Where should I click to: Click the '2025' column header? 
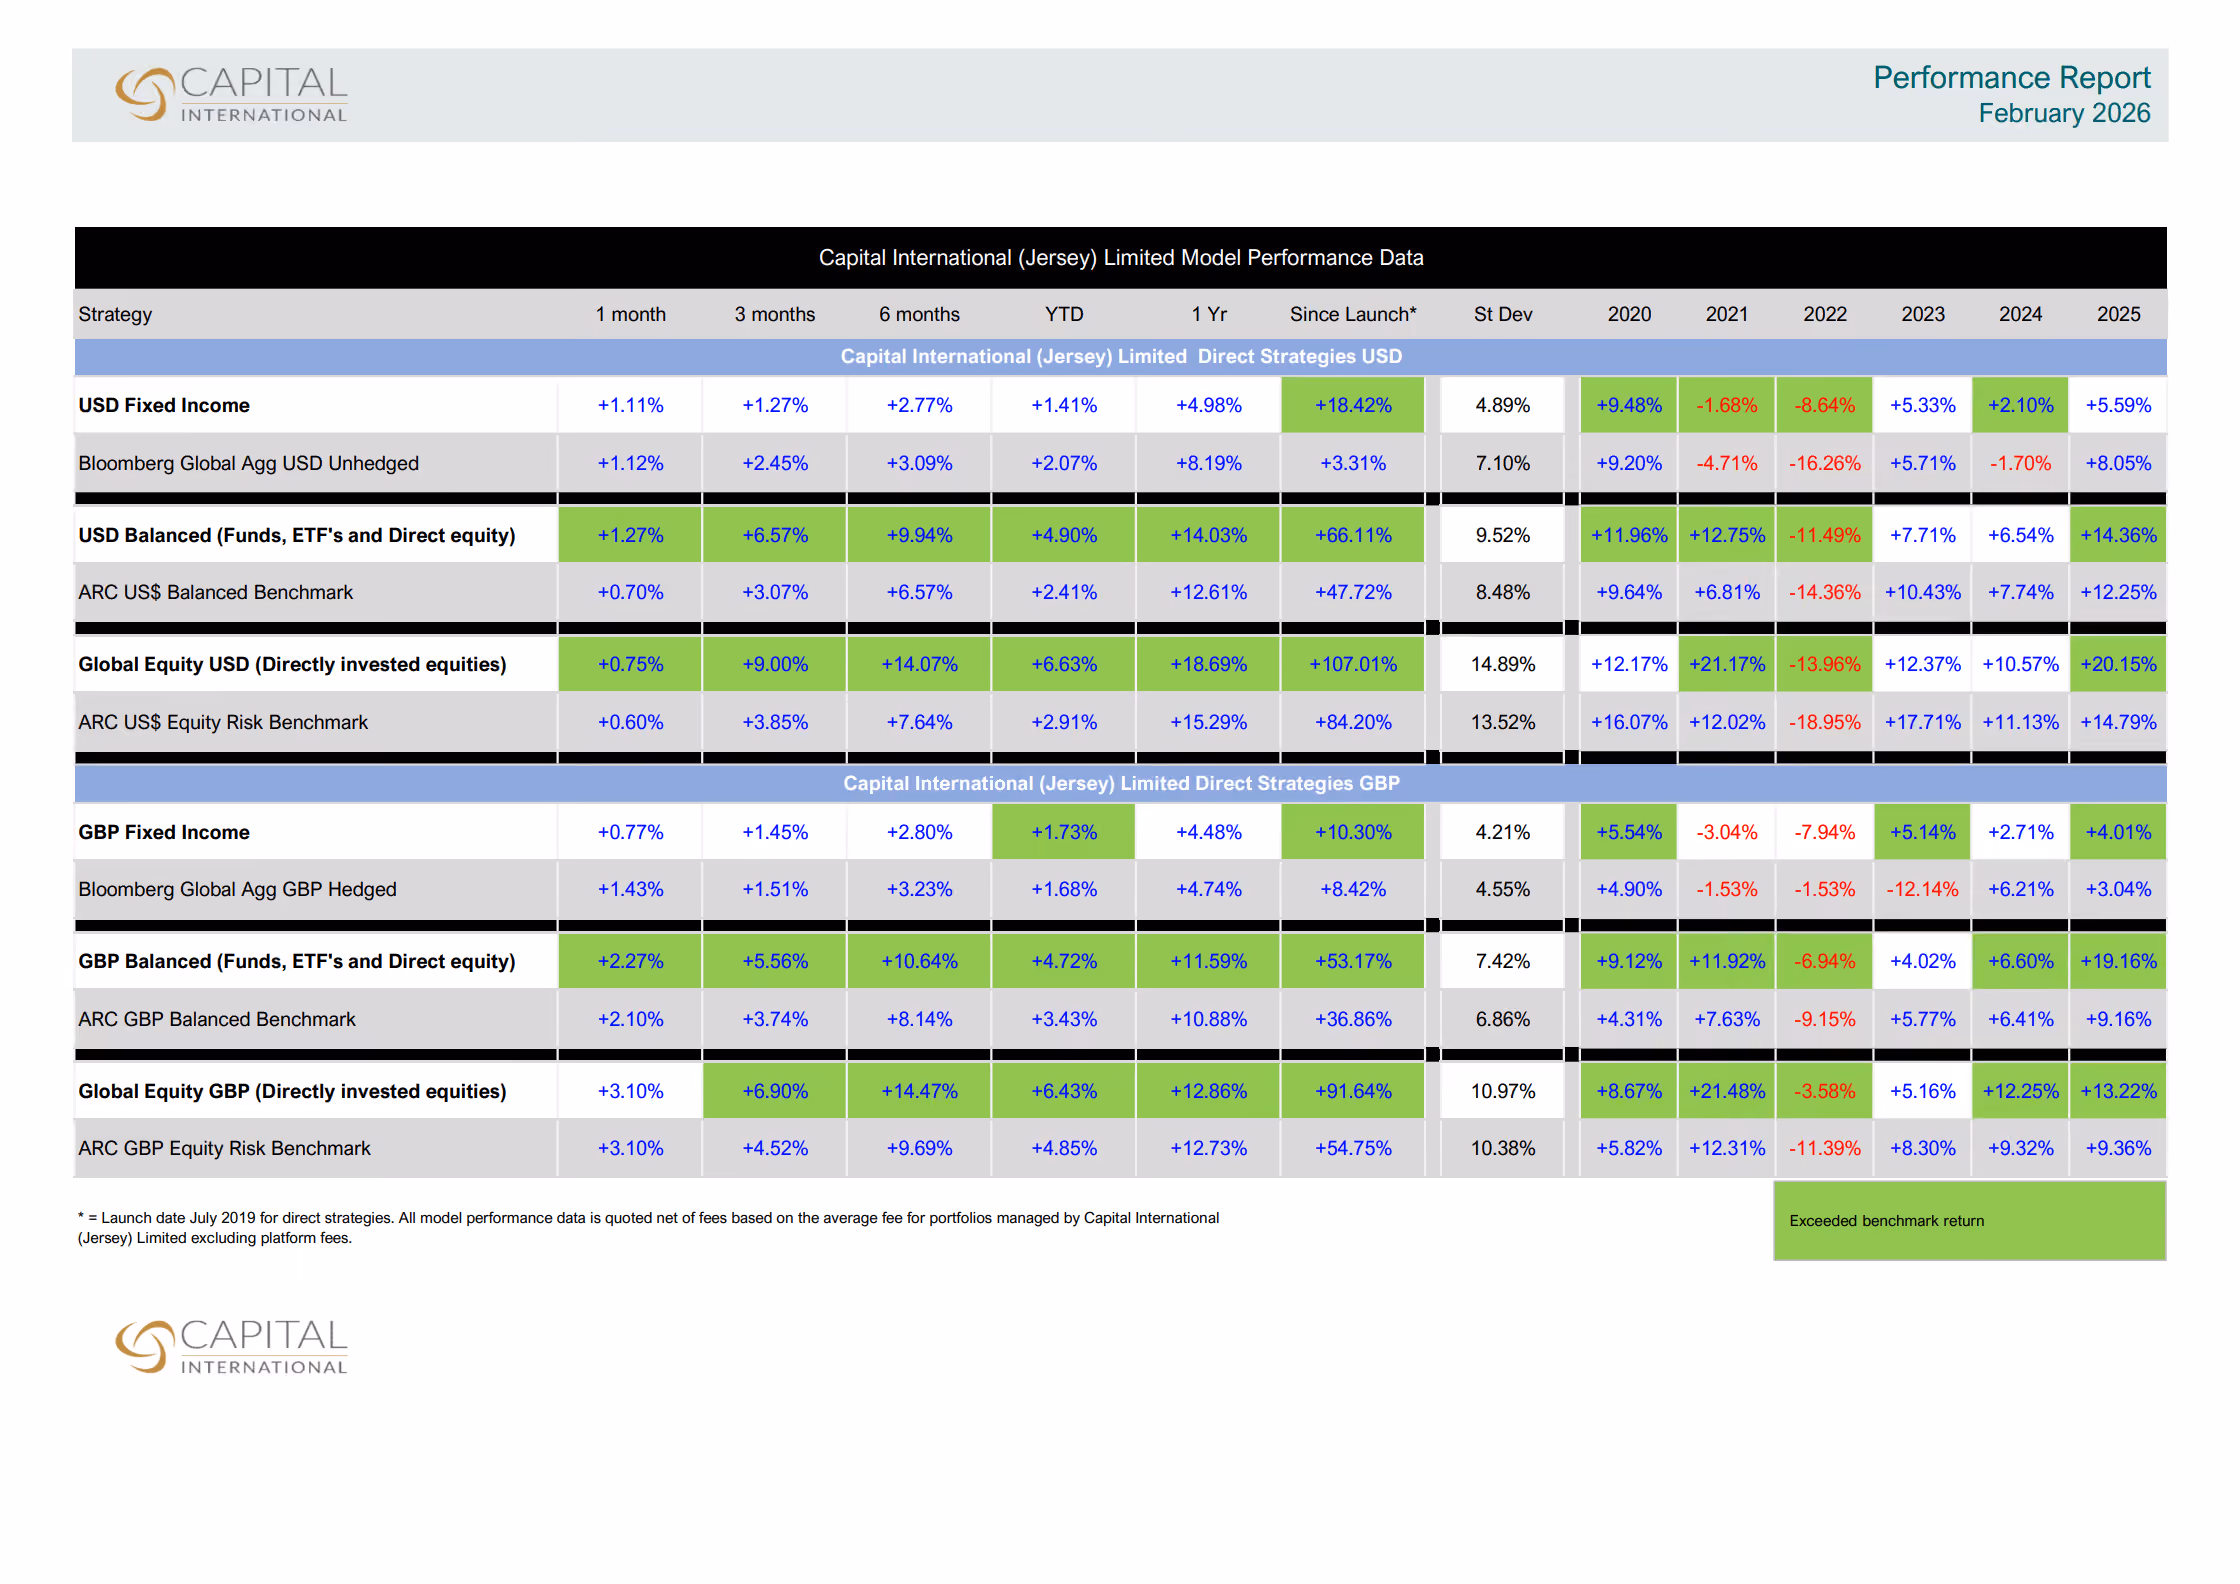click(x=2118, y=314)
